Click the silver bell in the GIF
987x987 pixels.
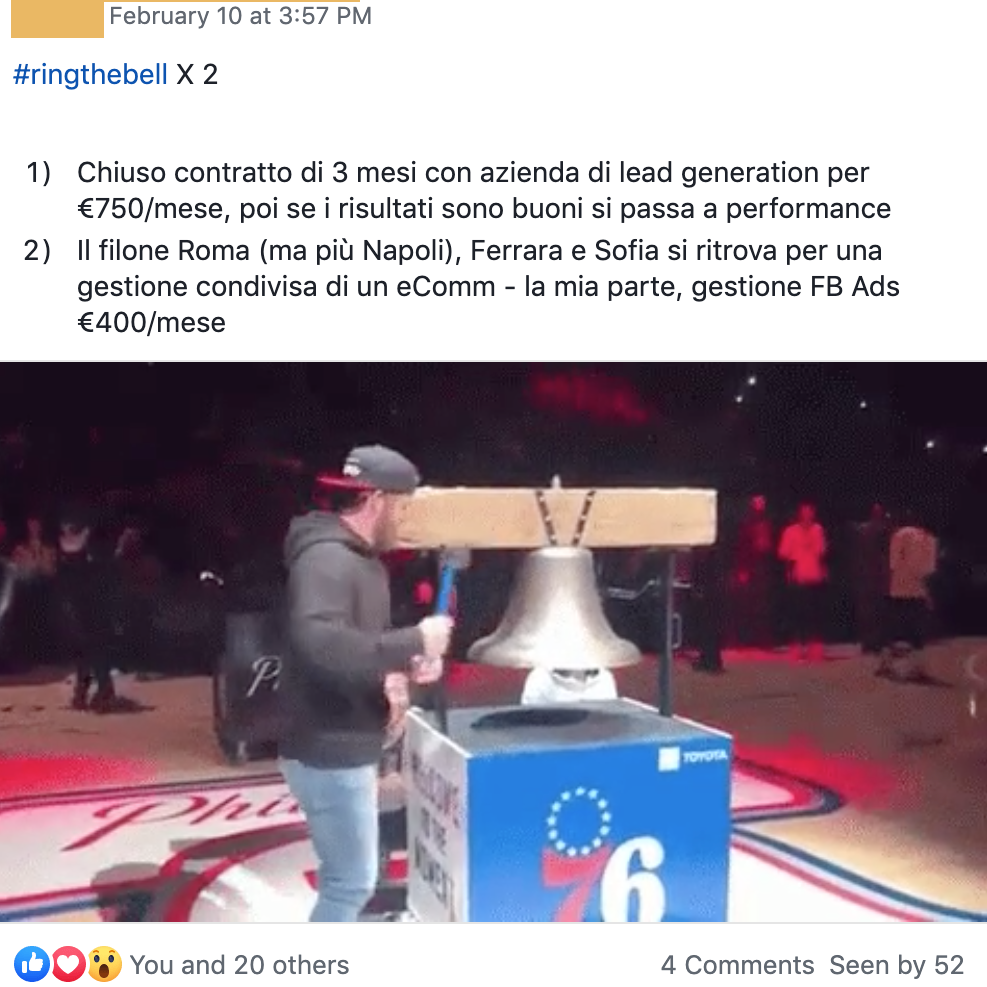554,611
